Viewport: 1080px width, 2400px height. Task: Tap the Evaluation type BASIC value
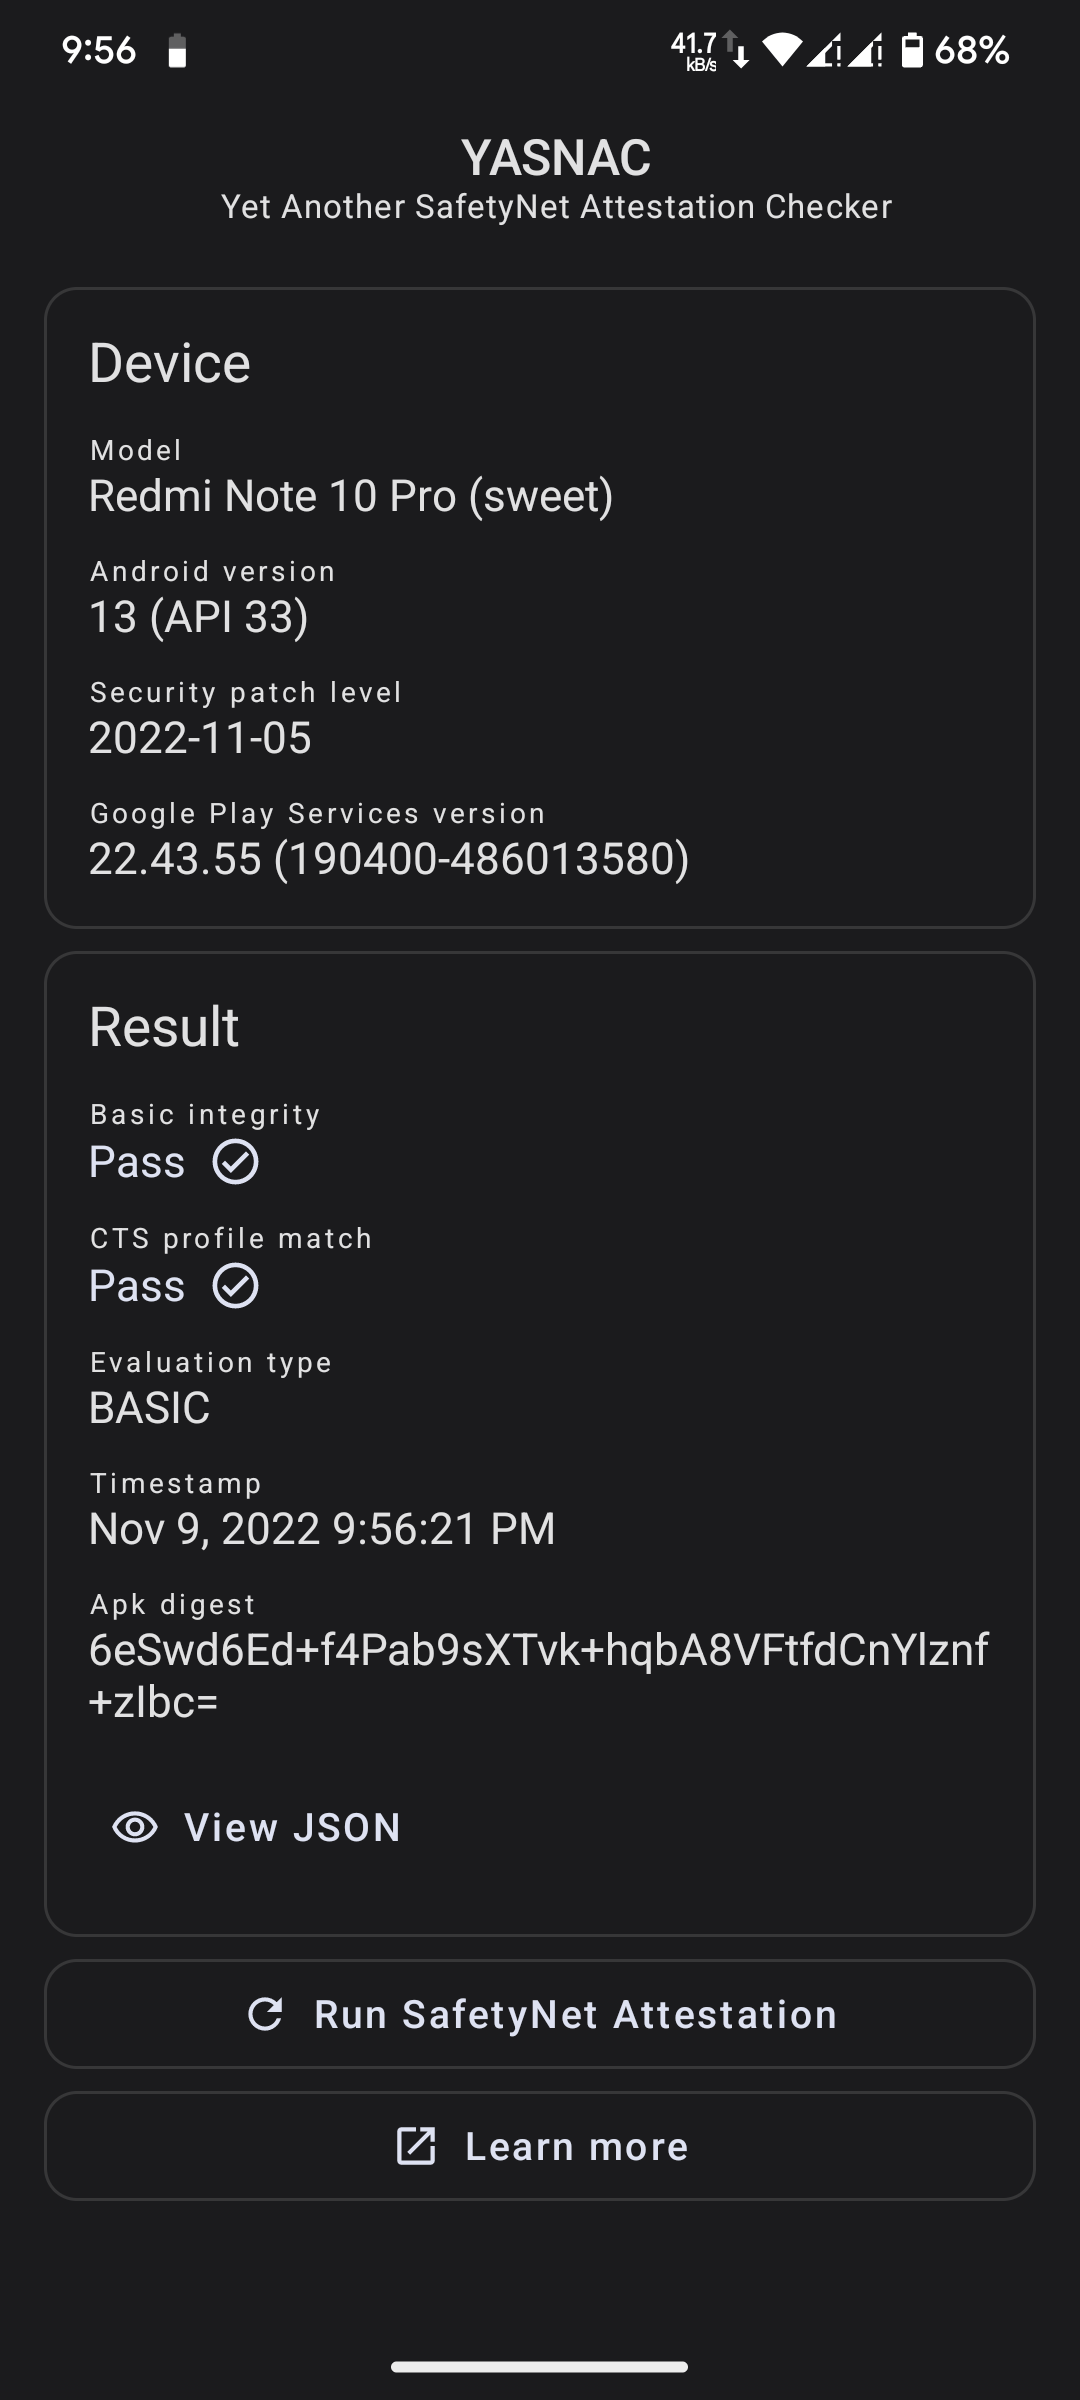click(x=150, y=1408)
